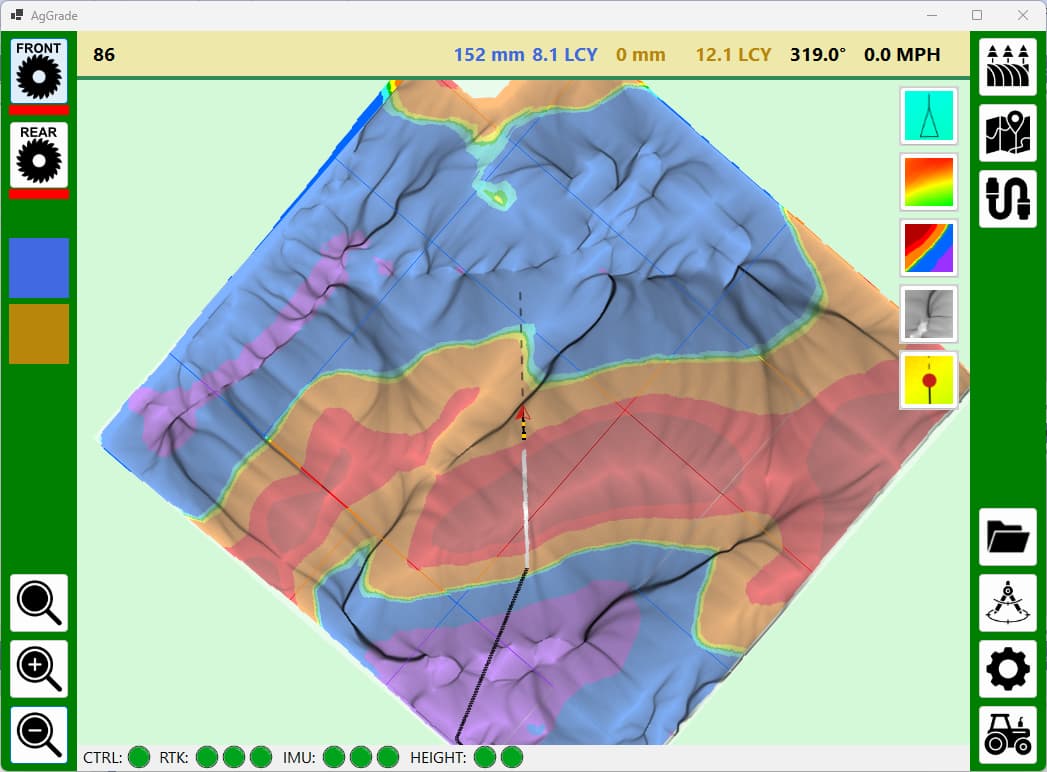Image resolution: width=1047 pixels, height=772 pixels.
Task: Click the map location pin icon
Action: 1007,133
